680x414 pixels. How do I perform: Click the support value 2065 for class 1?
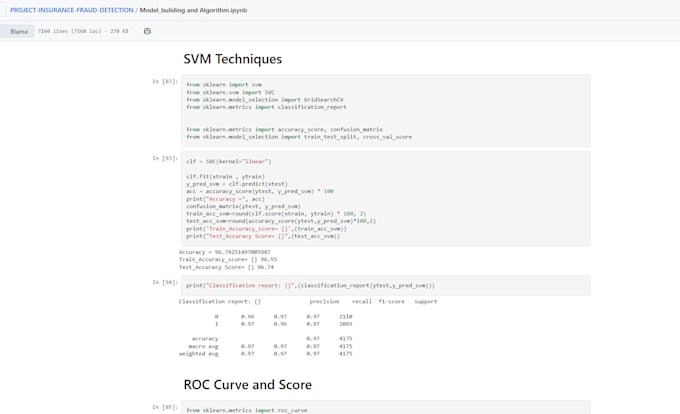346,324
